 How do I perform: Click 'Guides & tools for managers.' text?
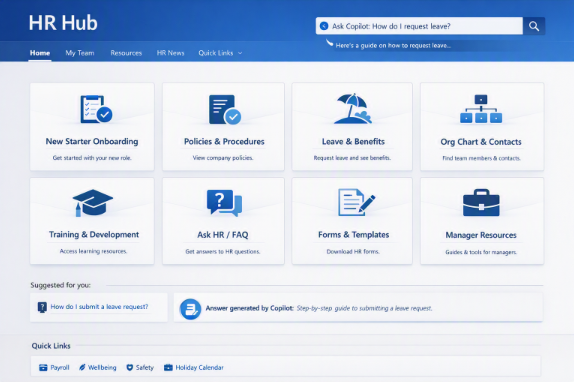click(481, 252)
